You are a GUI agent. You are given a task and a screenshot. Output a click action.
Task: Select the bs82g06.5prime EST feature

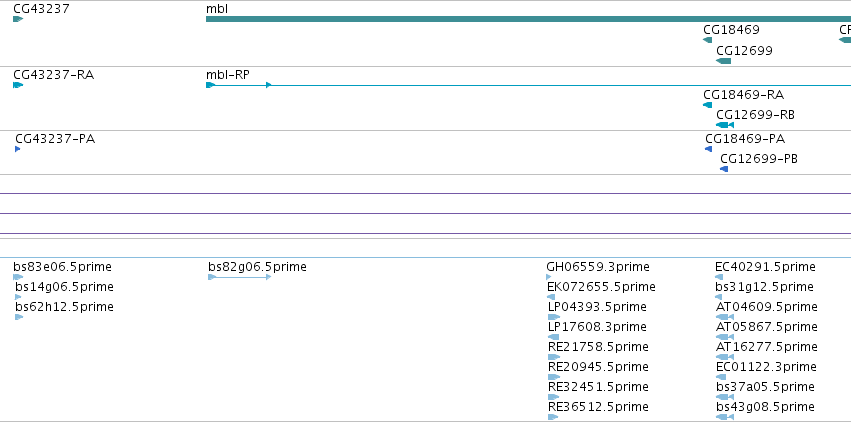point(239,277)
